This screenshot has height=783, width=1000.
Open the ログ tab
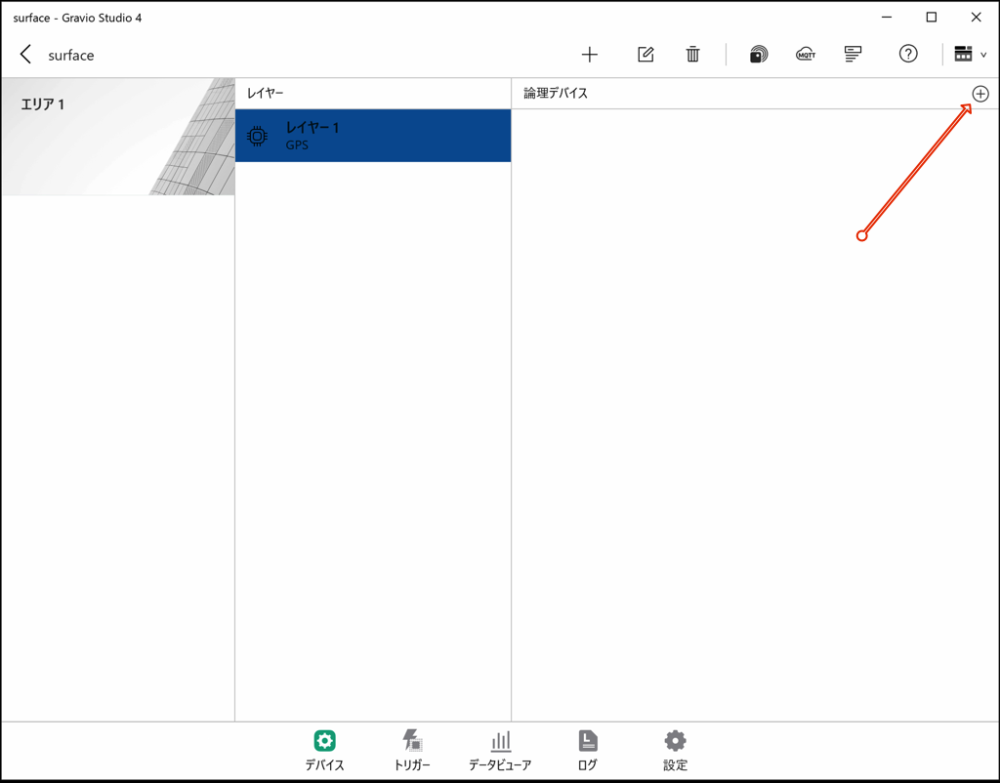point(587,748)
